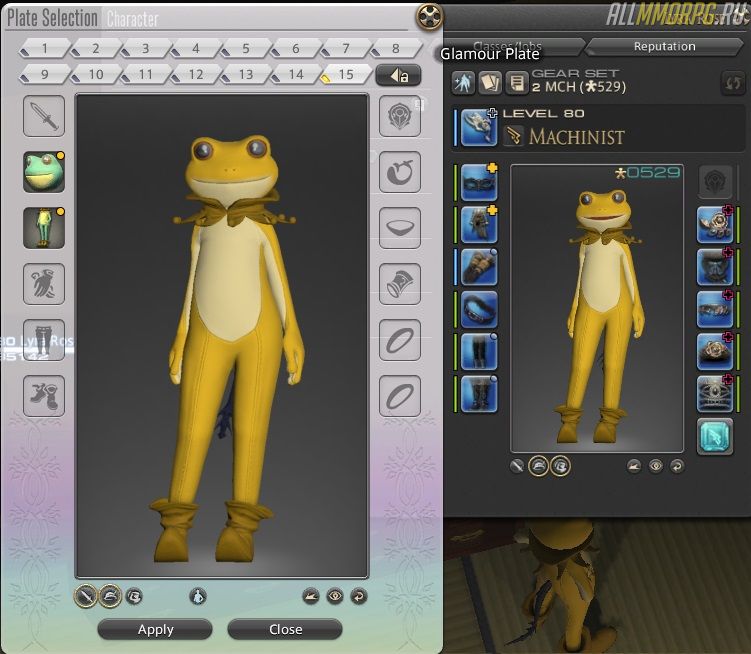Image resolution: width=751 pixels, height=654 pixels.
Task: Select the first ring slot in plate
Action: pos(400,340)
